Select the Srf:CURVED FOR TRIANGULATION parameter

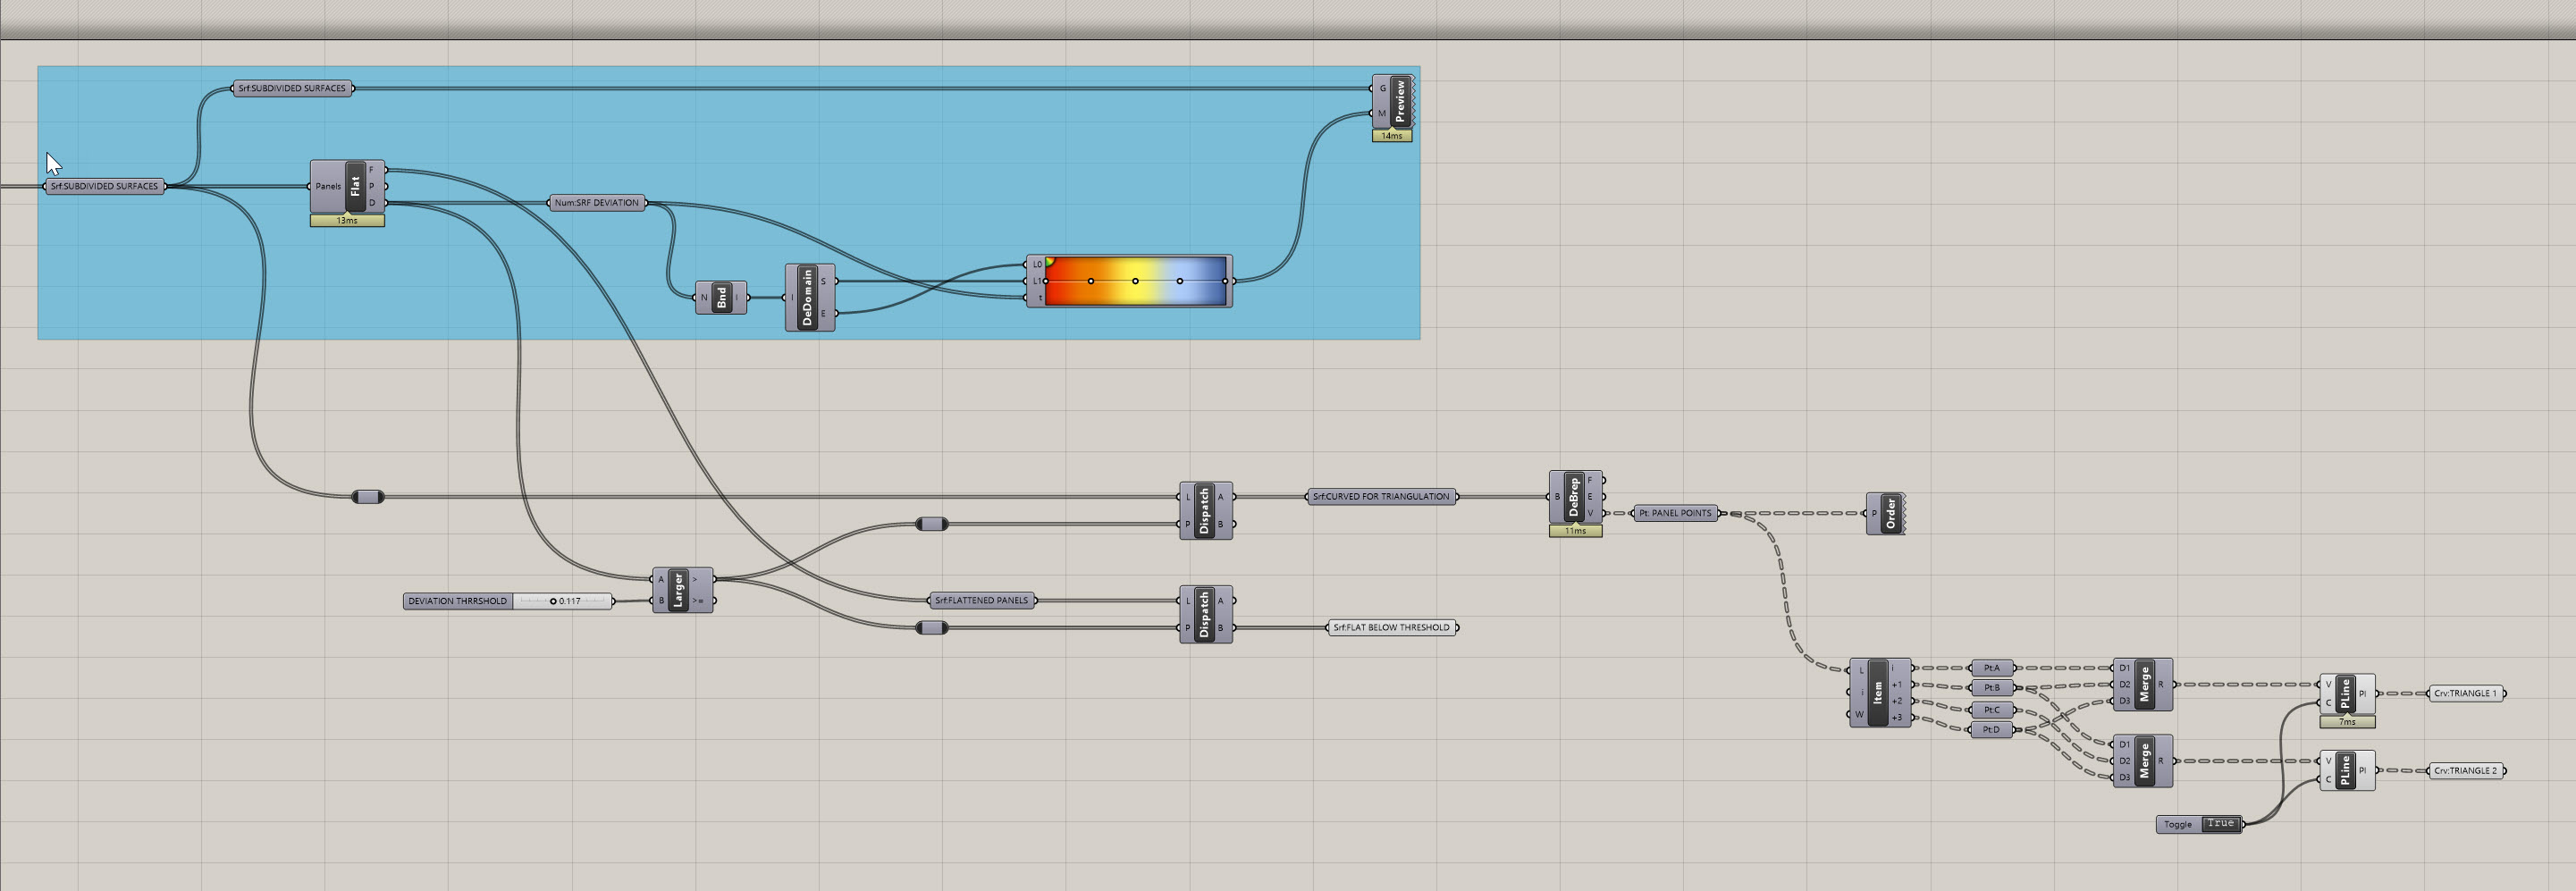(1381, 496)
